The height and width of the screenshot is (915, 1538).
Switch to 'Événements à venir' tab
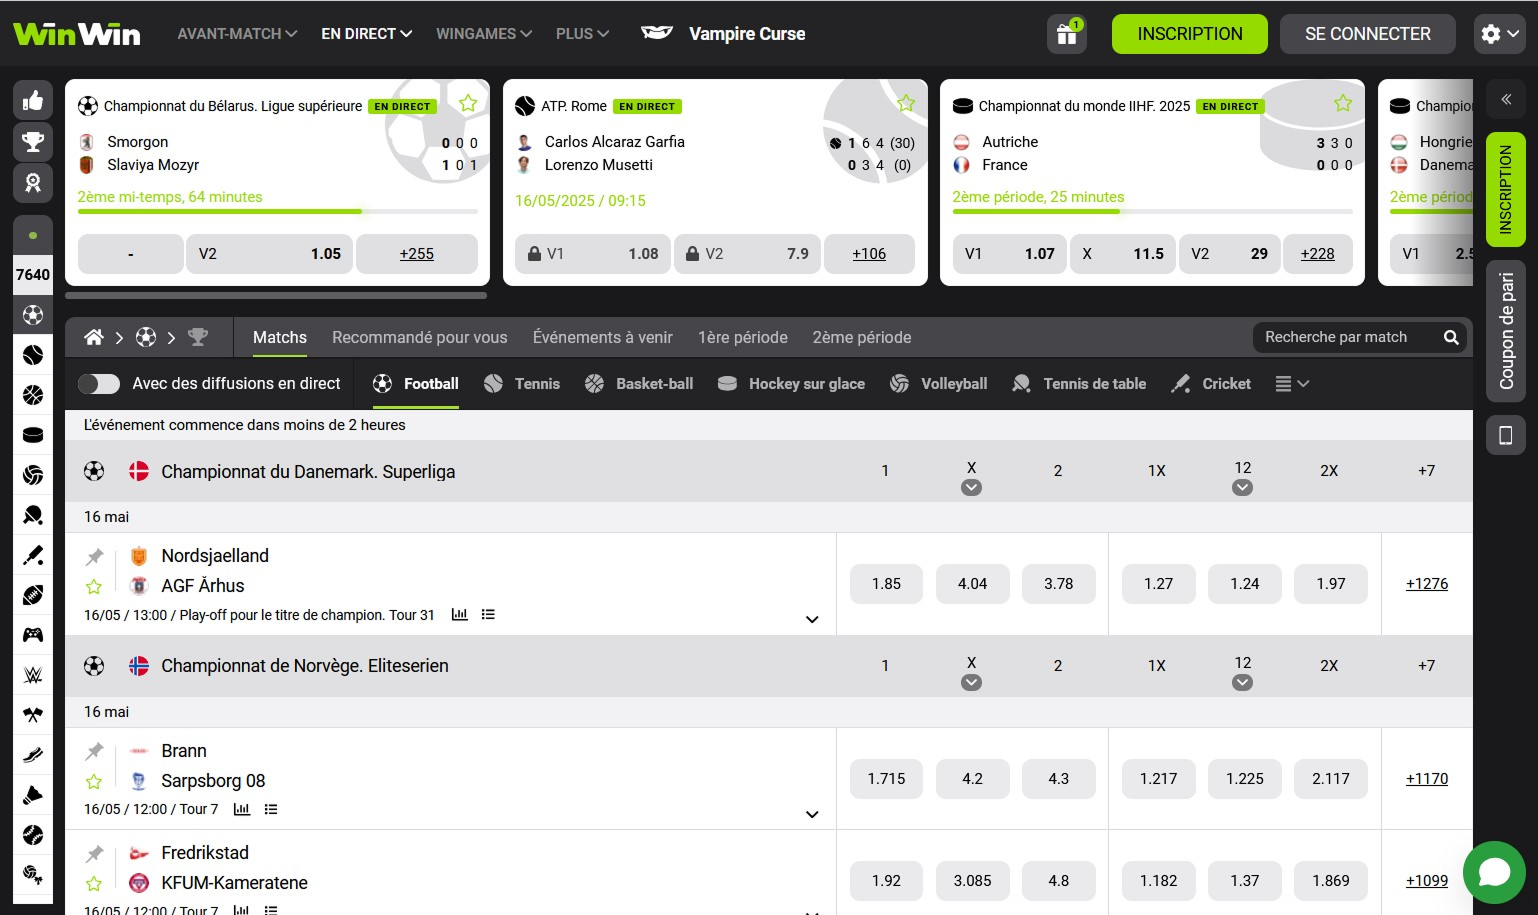(603, 337)
